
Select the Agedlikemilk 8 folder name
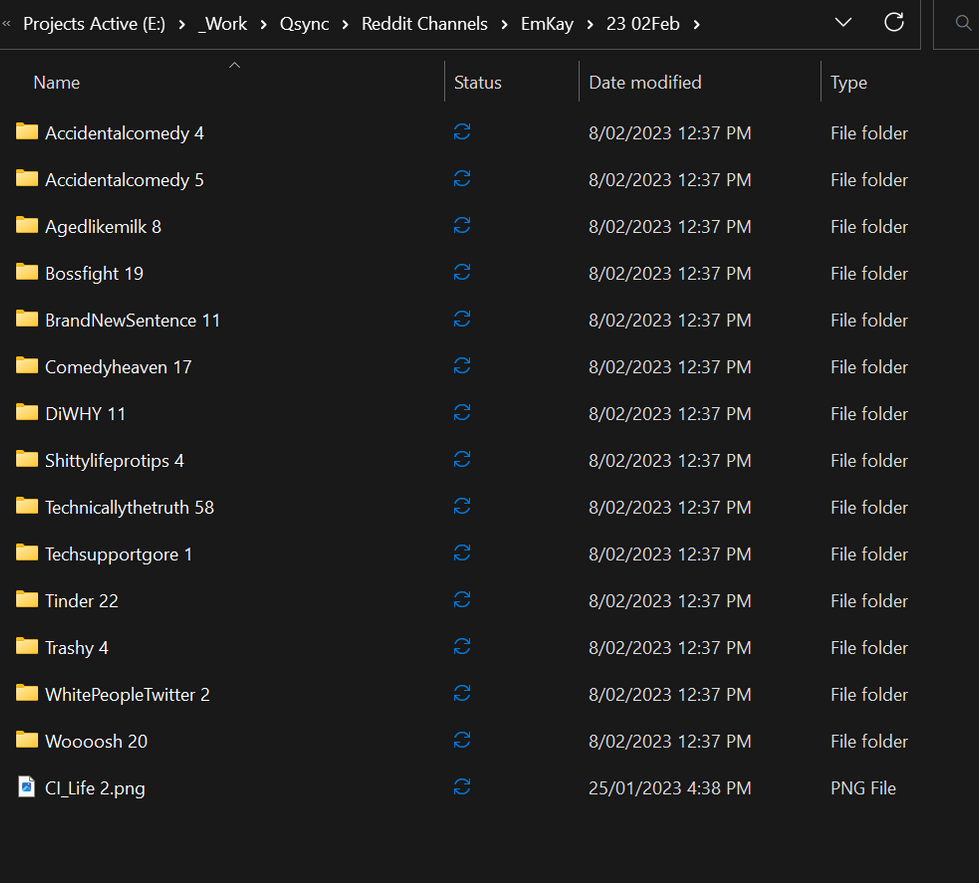coord(103,227)
